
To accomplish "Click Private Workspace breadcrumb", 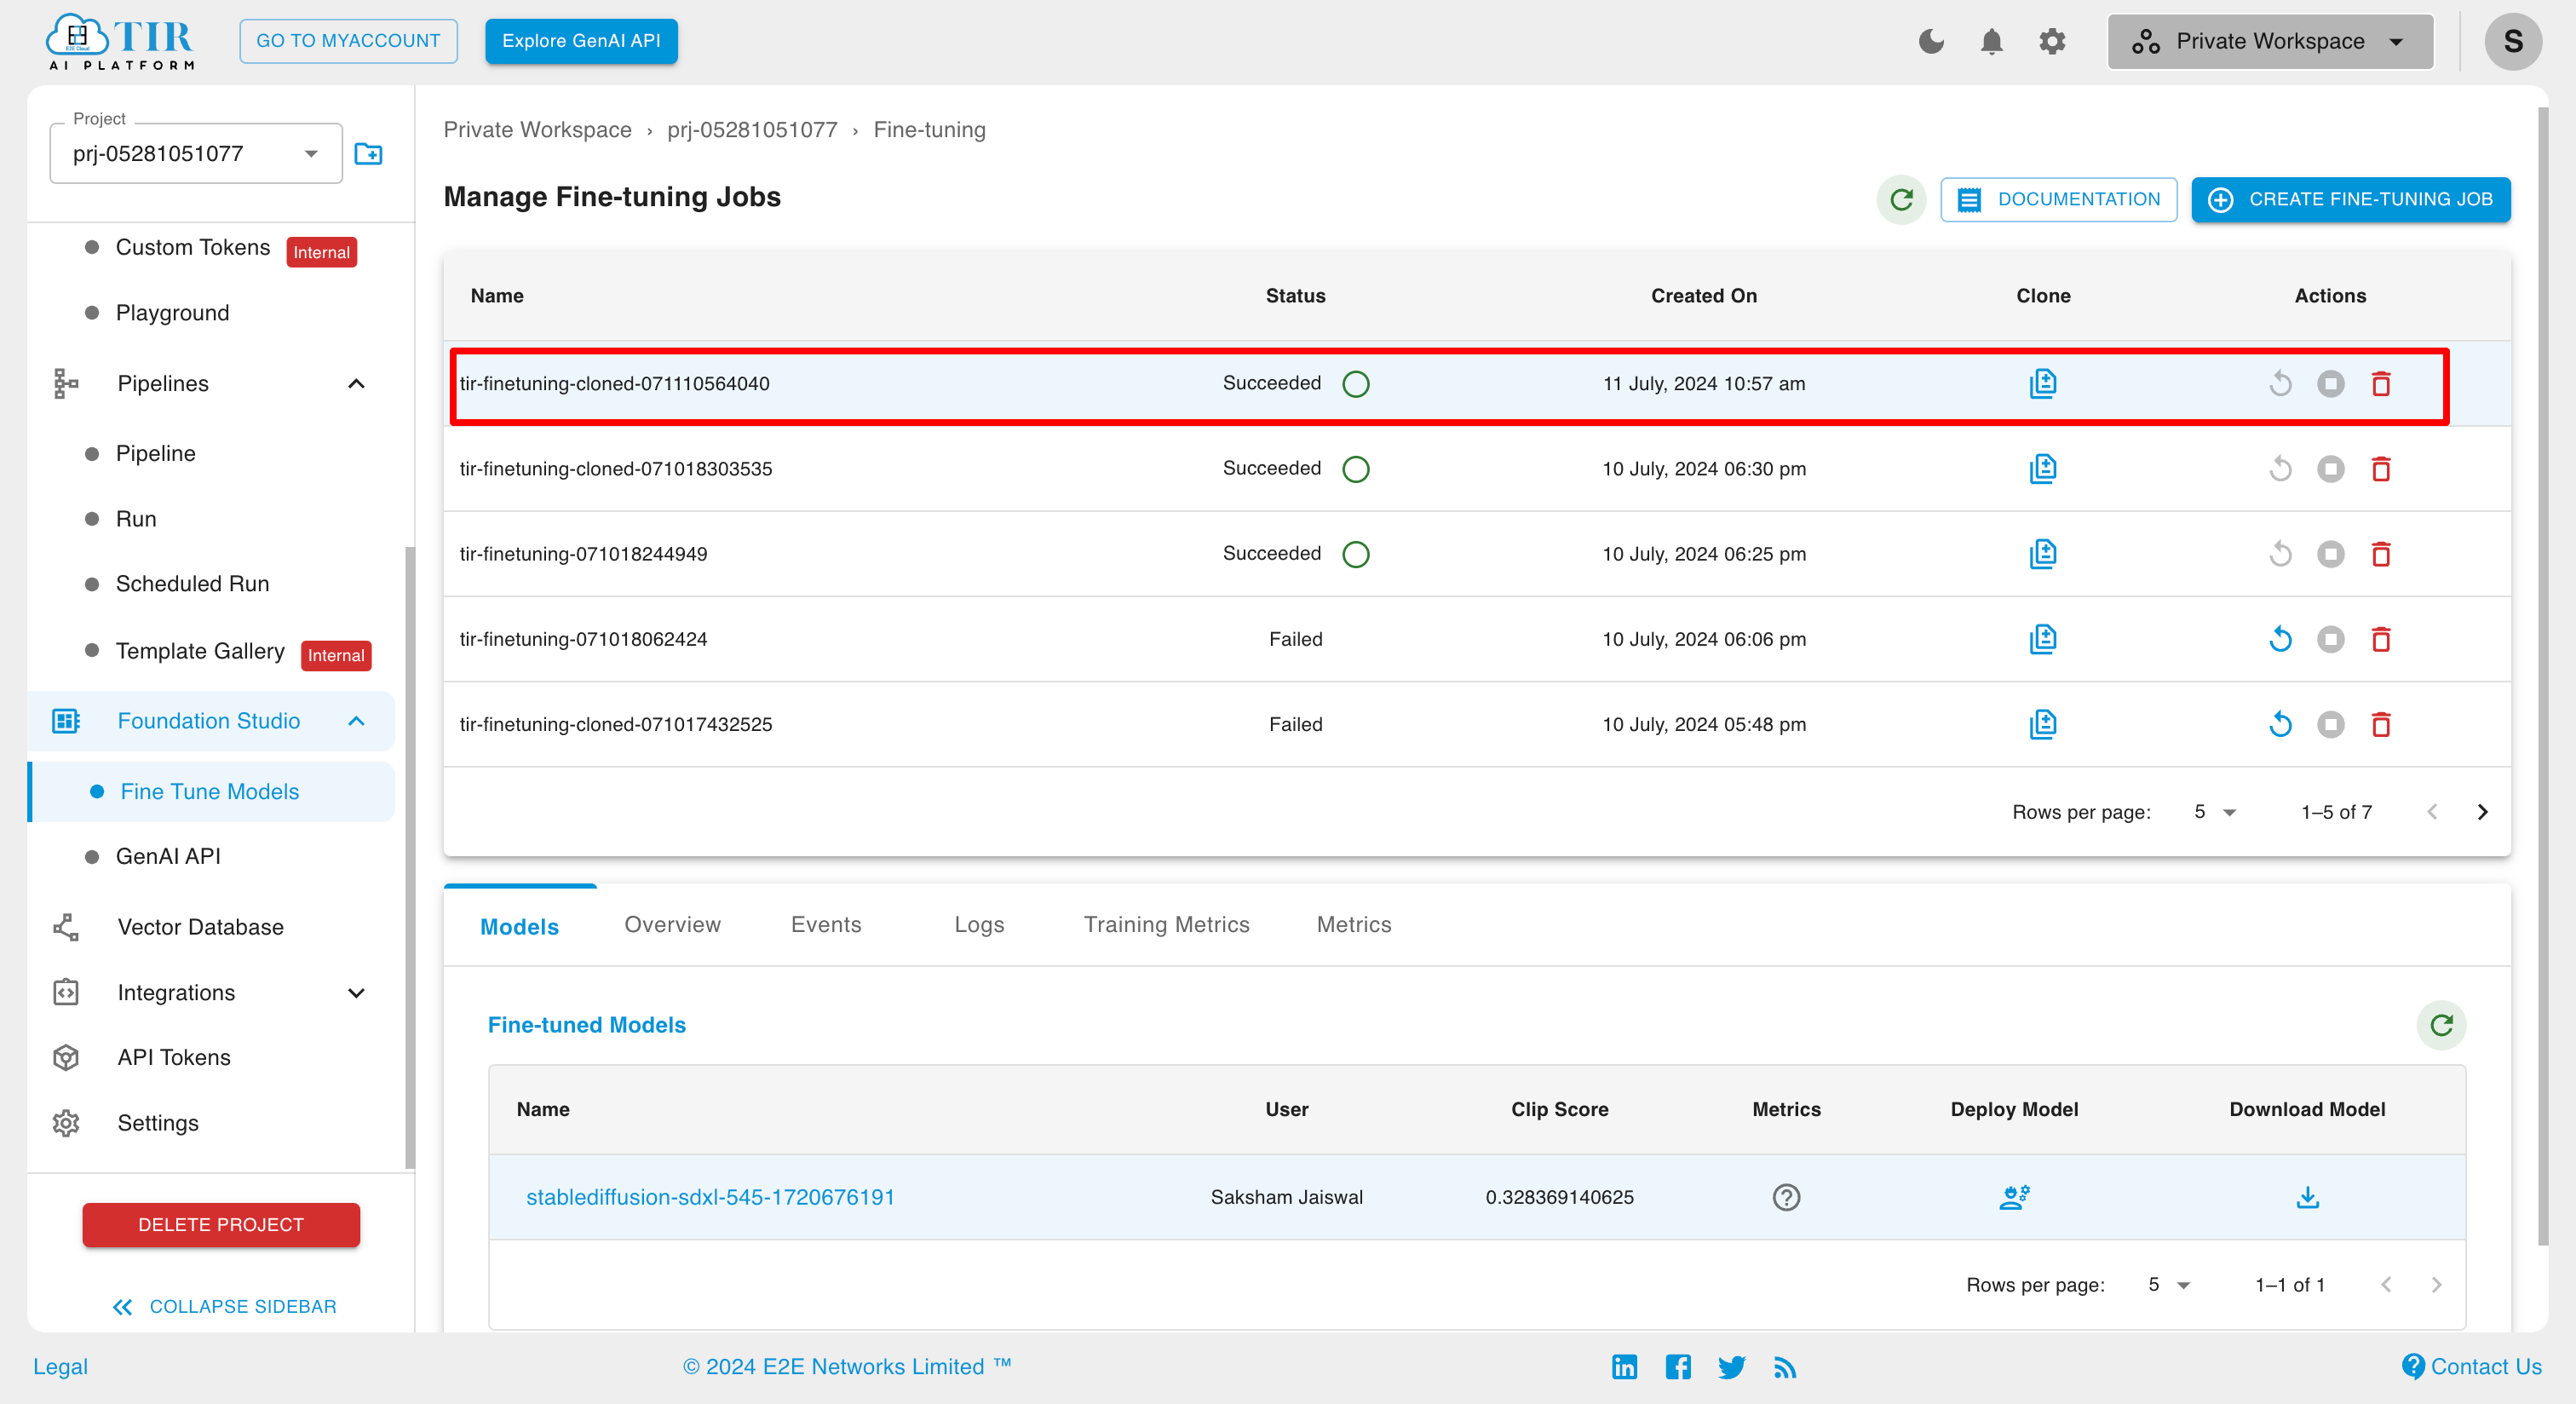I will [537, 130].
